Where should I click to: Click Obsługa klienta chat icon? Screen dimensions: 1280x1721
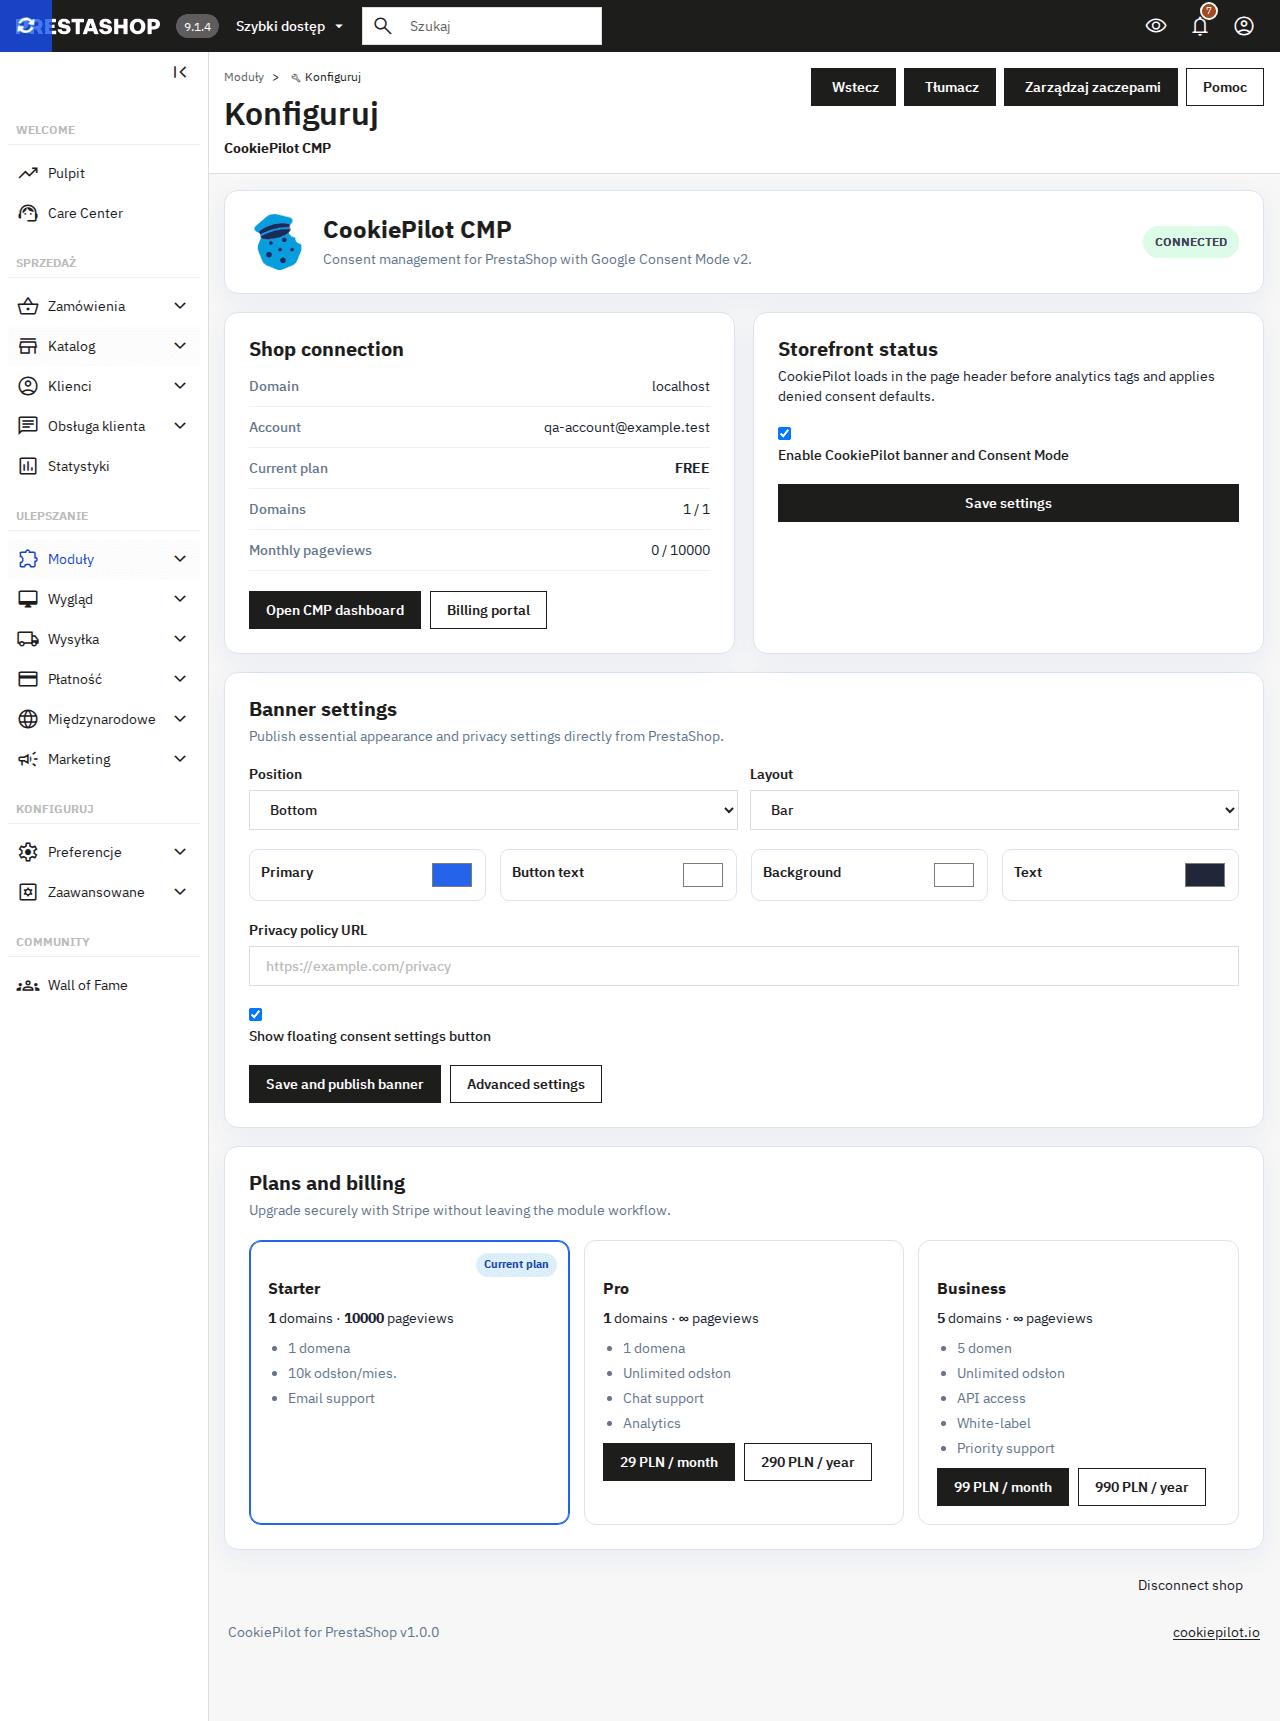[x=28, y=426]
